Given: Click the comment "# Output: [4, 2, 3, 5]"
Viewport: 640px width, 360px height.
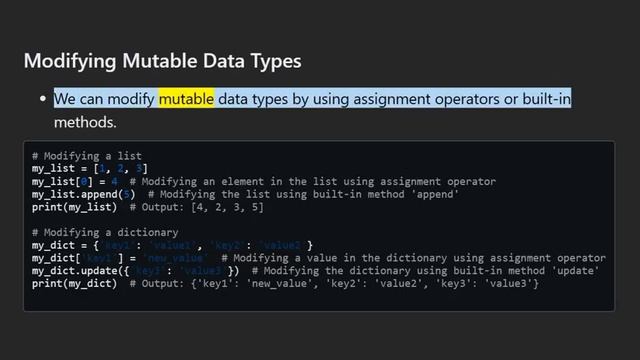Looking at the screenshot, I should tap(197, 207).
